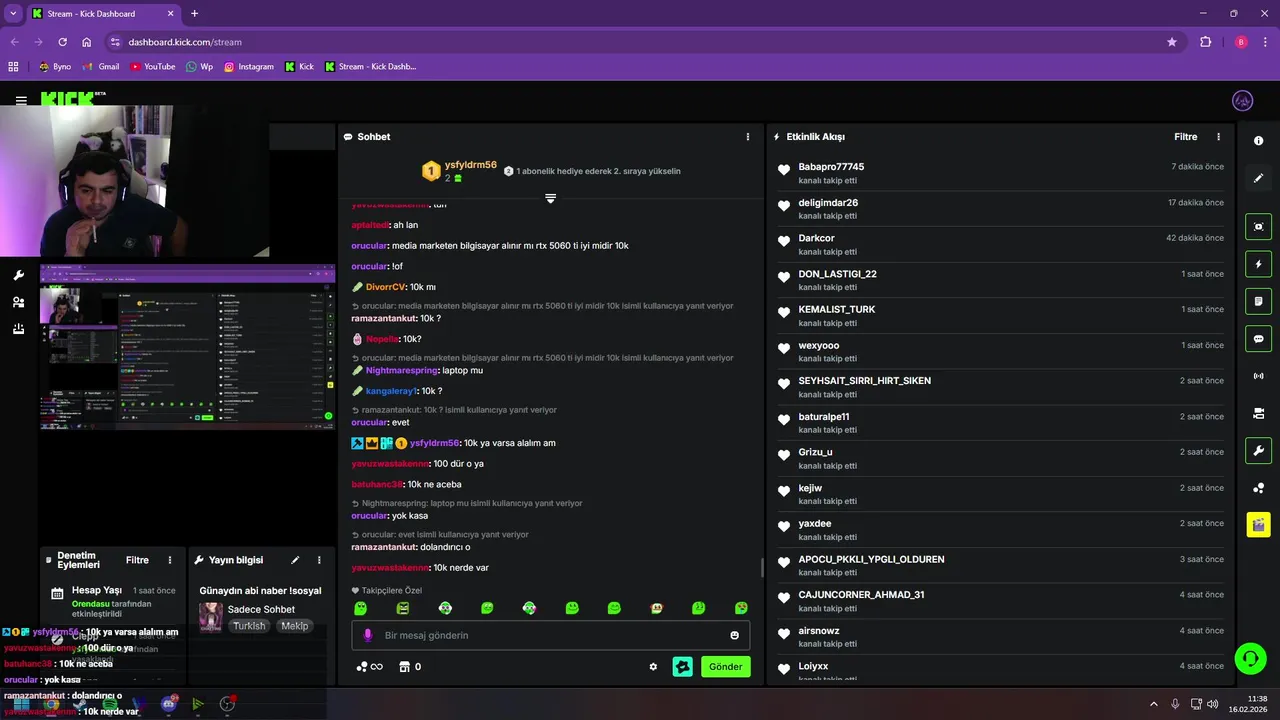Click the Sadece Sohbet category thumbnail
This screenshot has height=720, width=1280.
[x=210, y=617]
